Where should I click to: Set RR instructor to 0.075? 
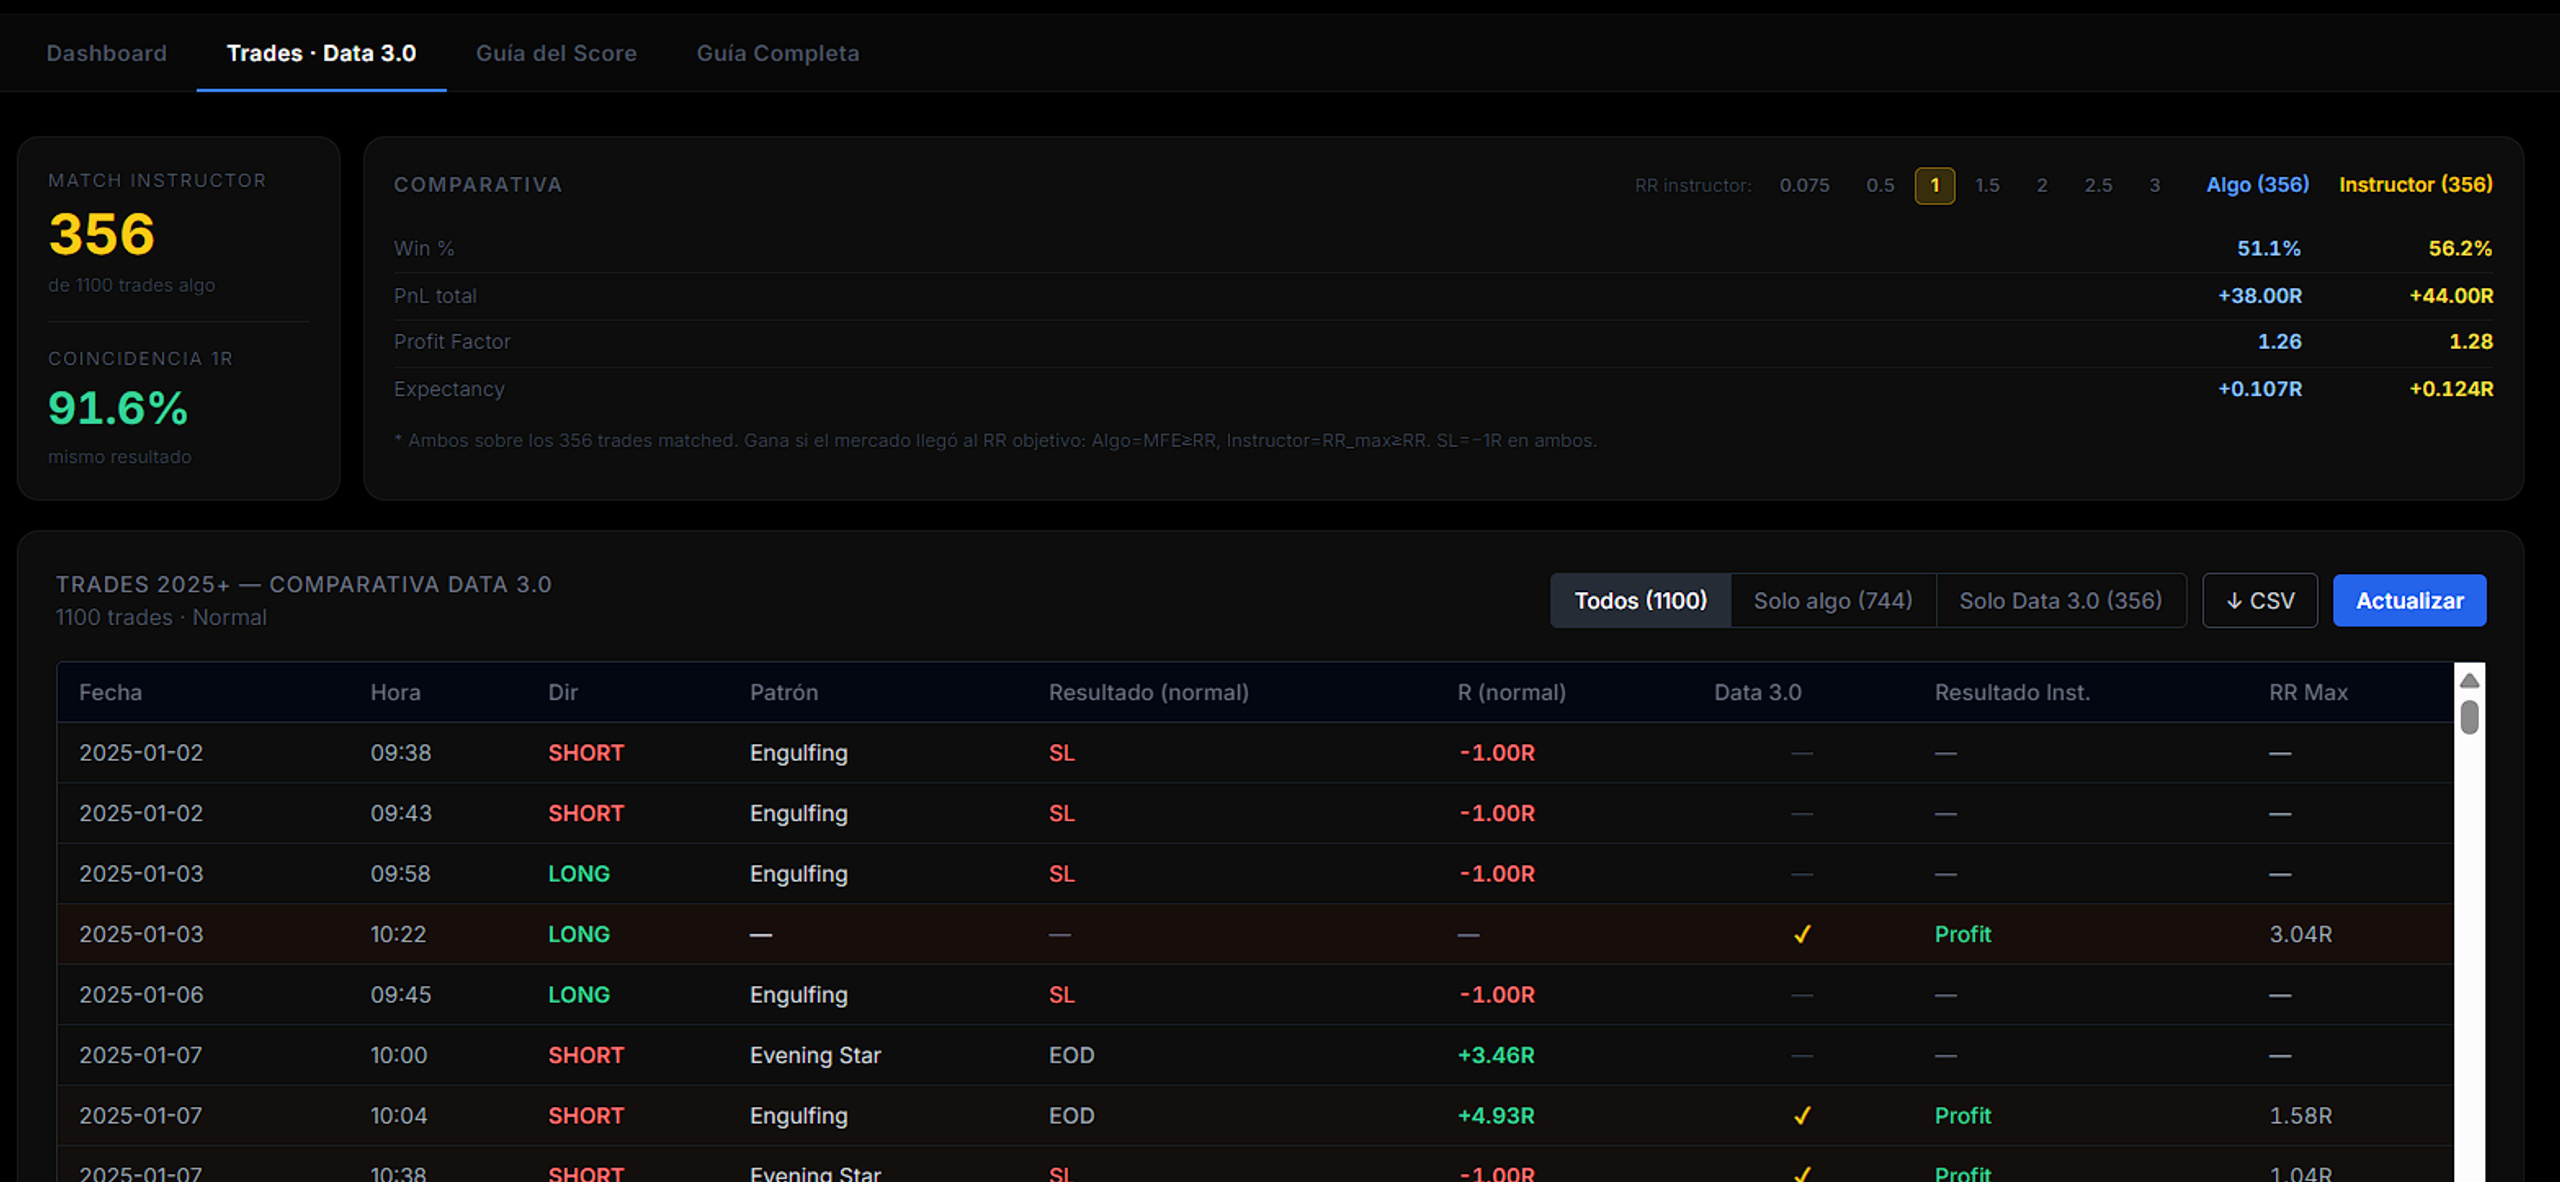point(1804,185)
